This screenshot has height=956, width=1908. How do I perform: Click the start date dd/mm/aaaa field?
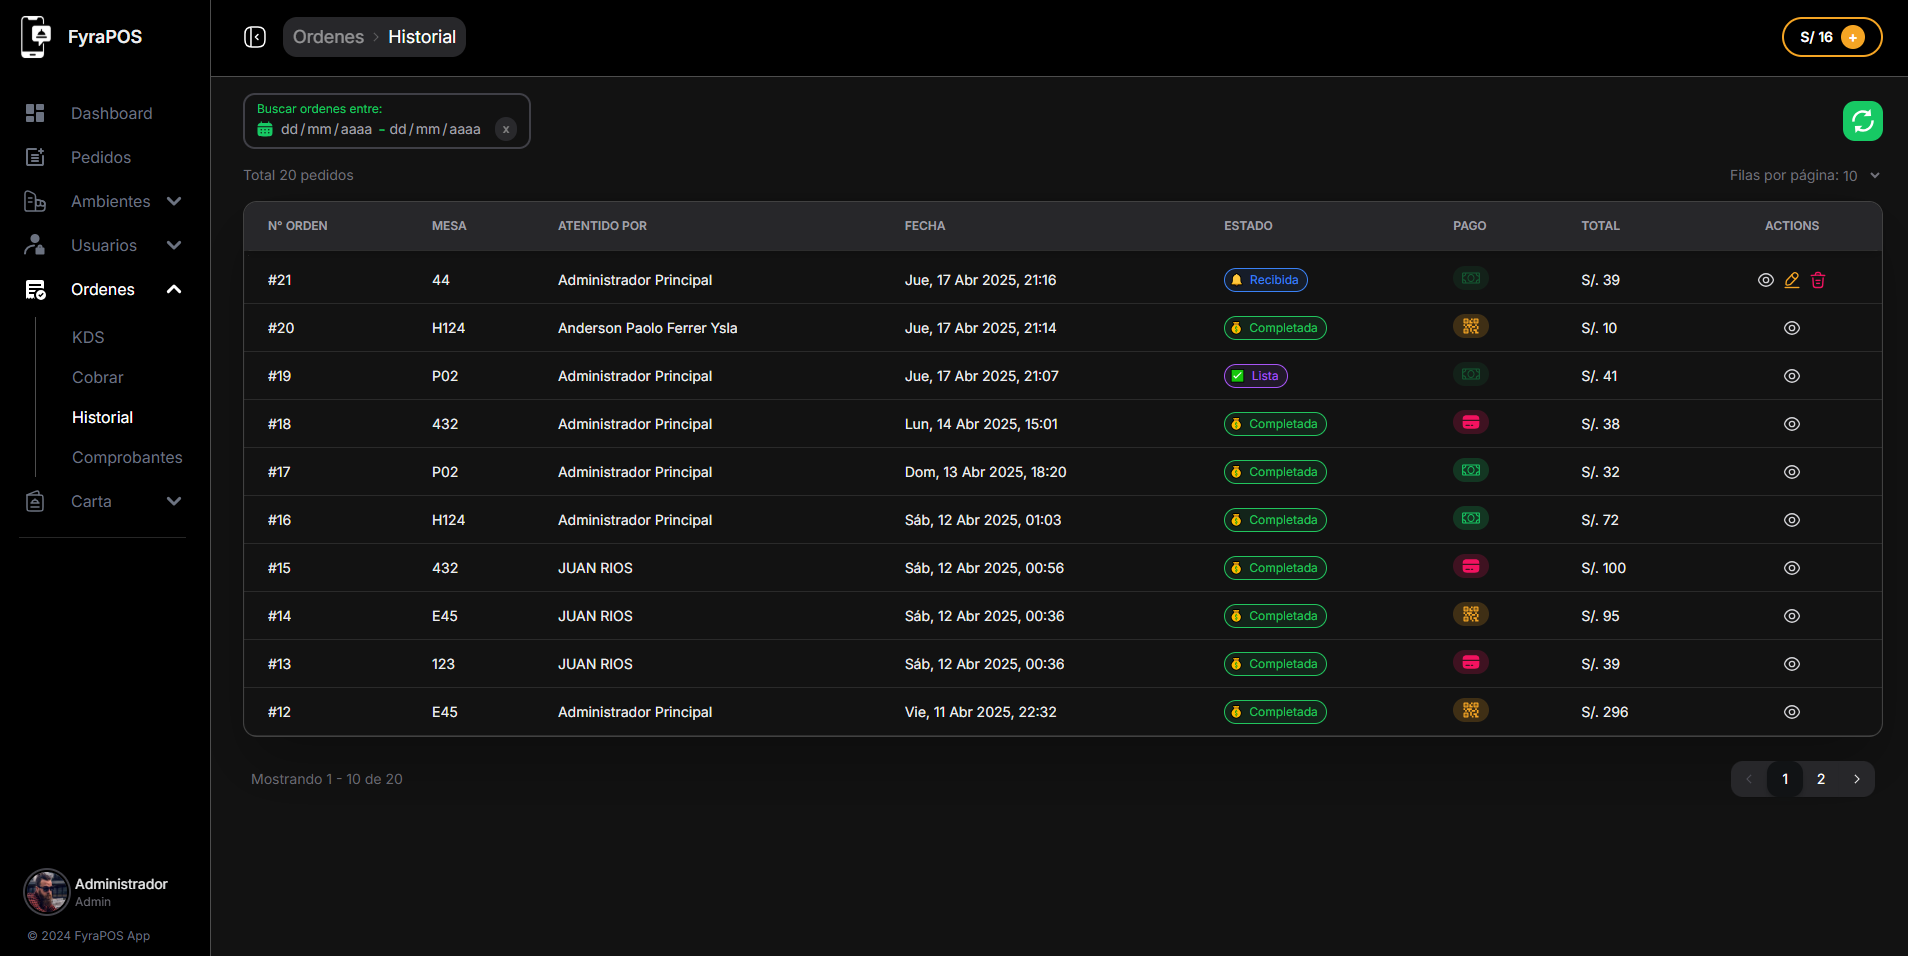click(326, 129)
